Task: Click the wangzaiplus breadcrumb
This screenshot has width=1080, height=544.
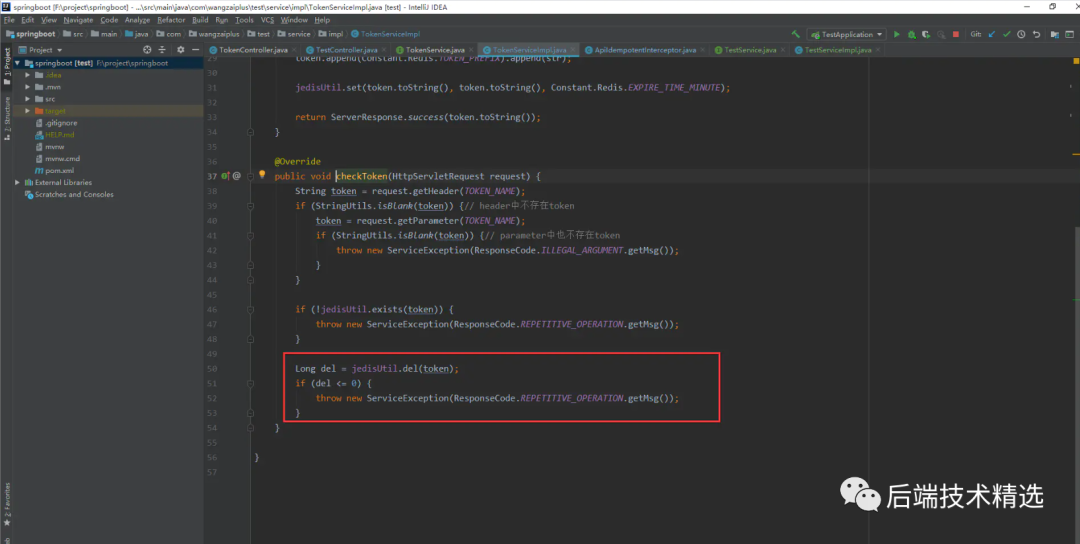Action: 214,34
